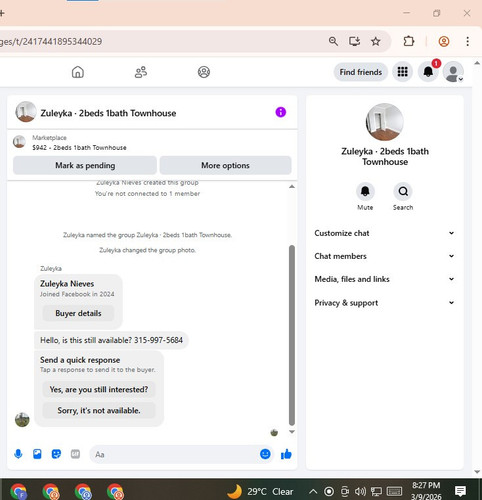
Task: Open the browser Extensions puzzle icon
Action: [409, 41]
